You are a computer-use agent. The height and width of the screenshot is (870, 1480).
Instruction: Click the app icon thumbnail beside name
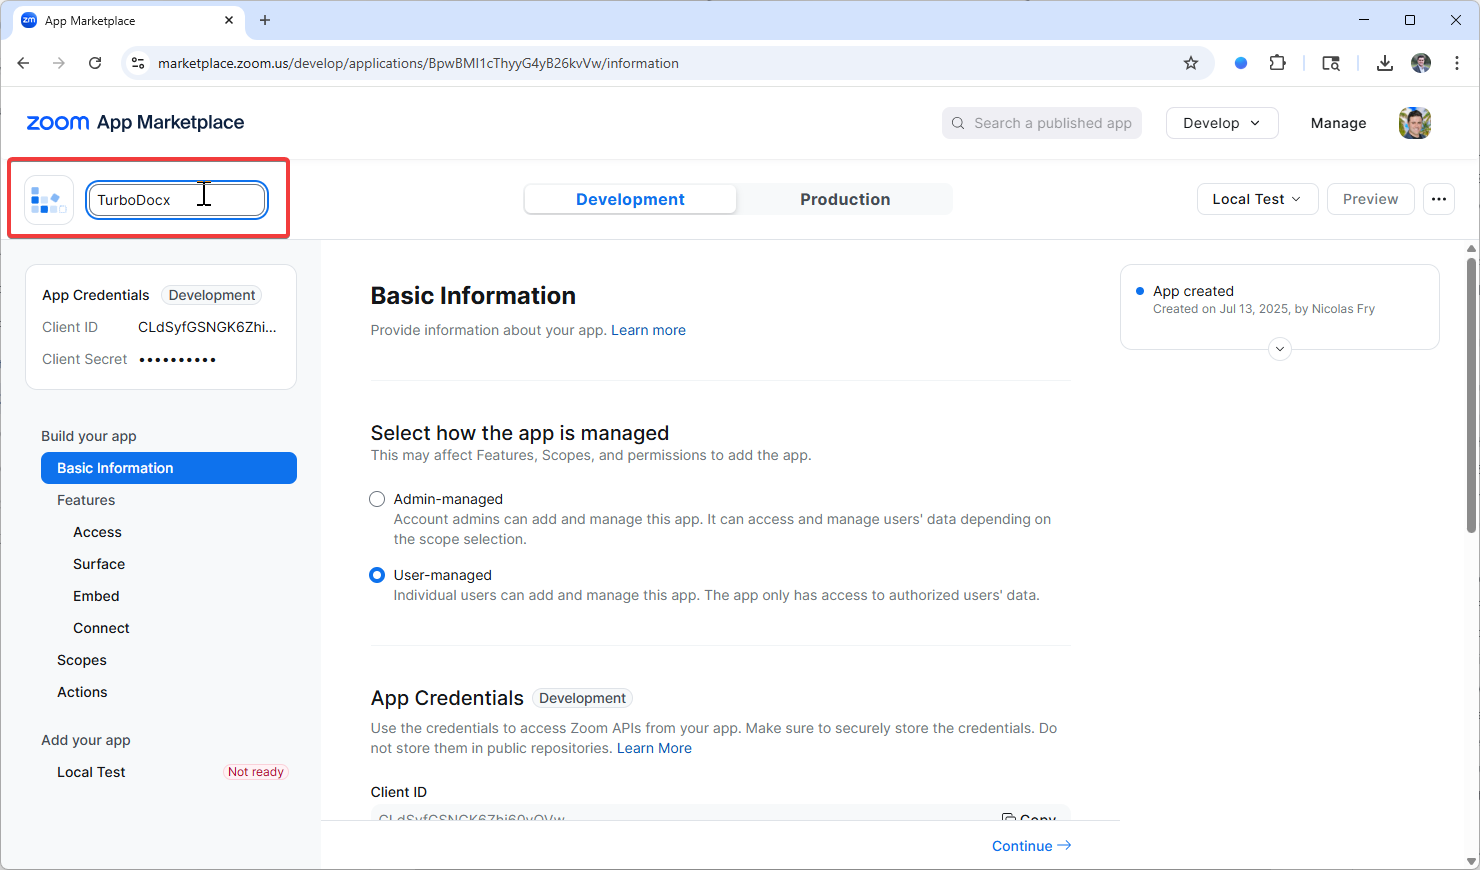point(49,200)
